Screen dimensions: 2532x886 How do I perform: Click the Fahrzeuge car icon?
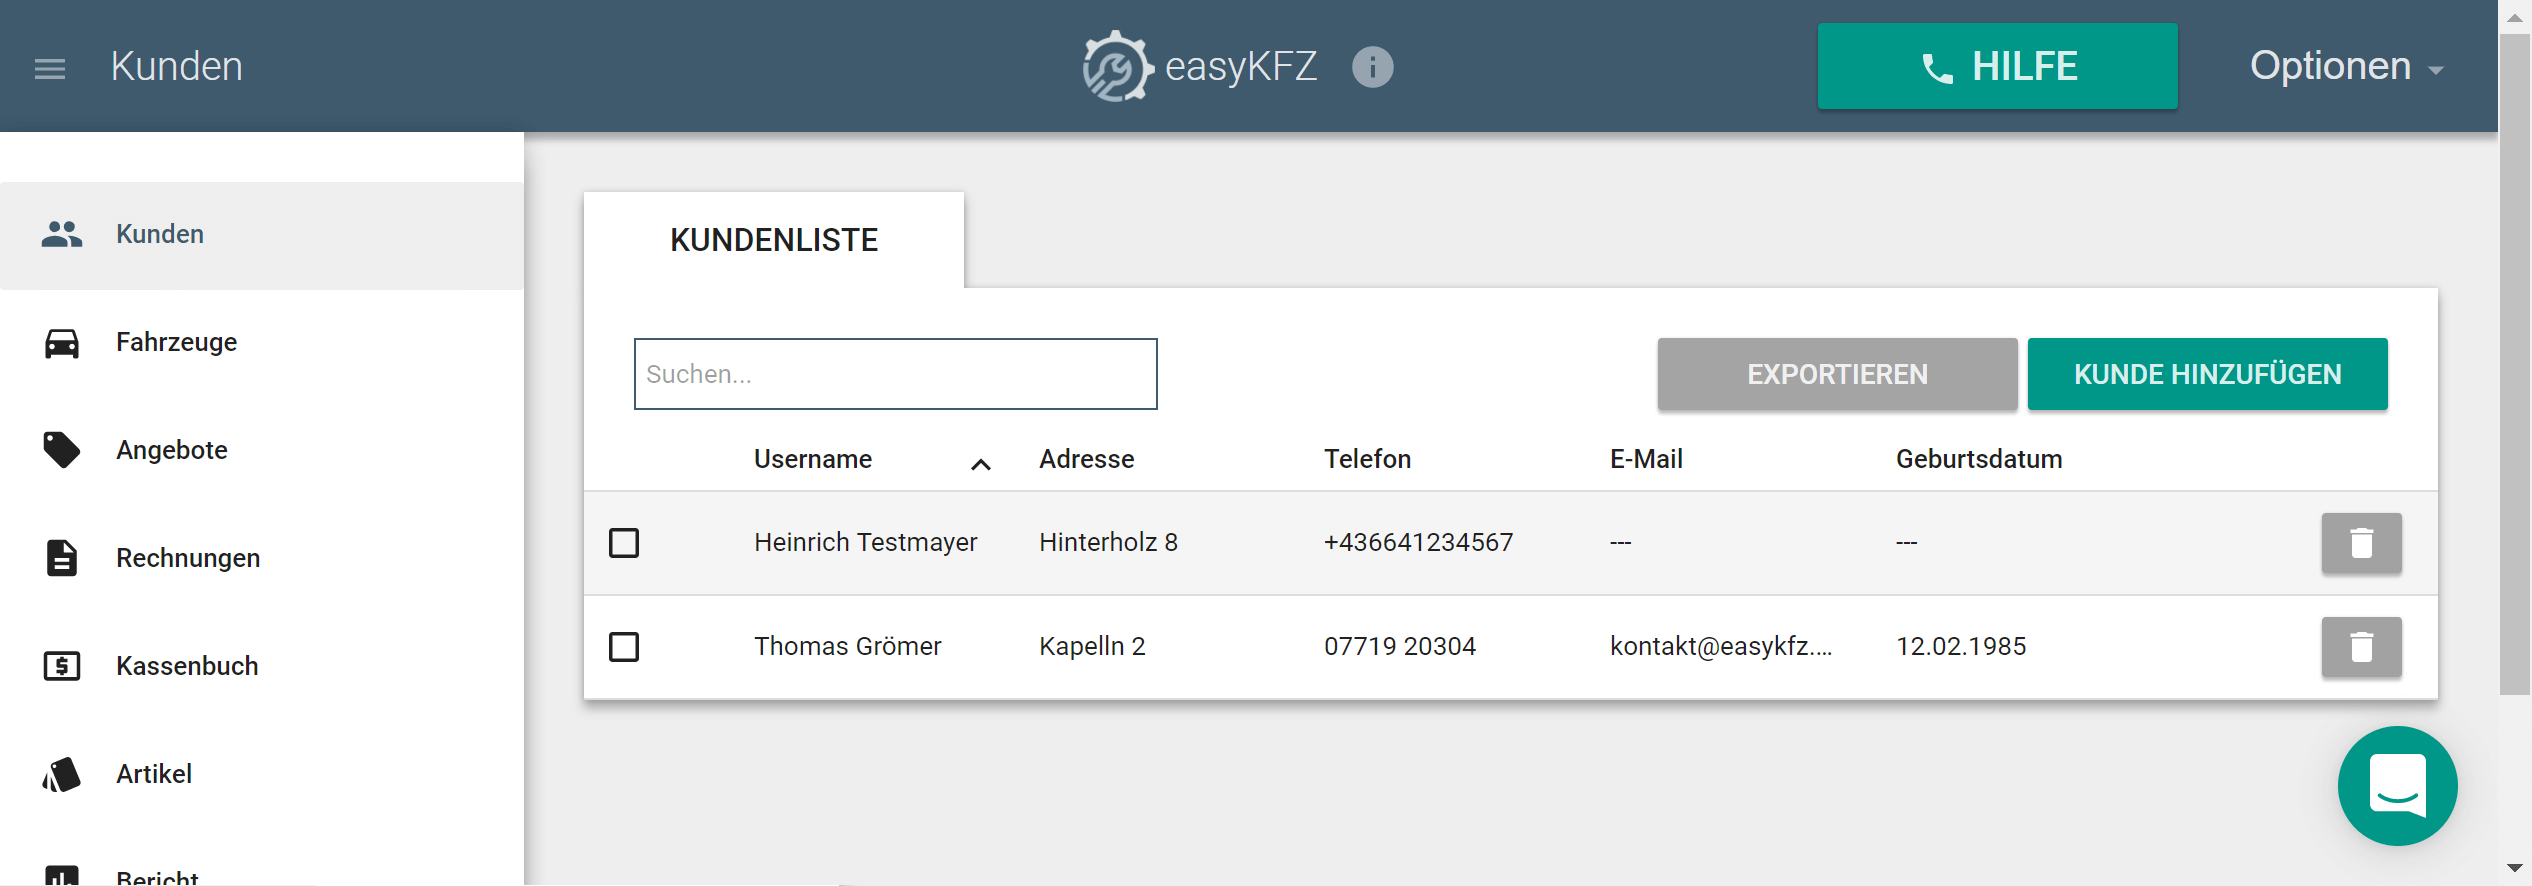tap(62, 343)
